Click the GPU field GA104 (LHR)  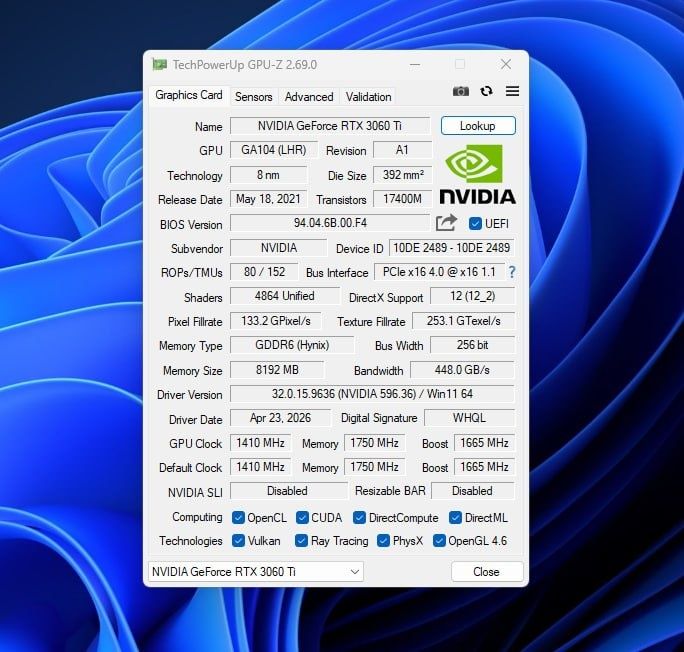coord(274,150)
